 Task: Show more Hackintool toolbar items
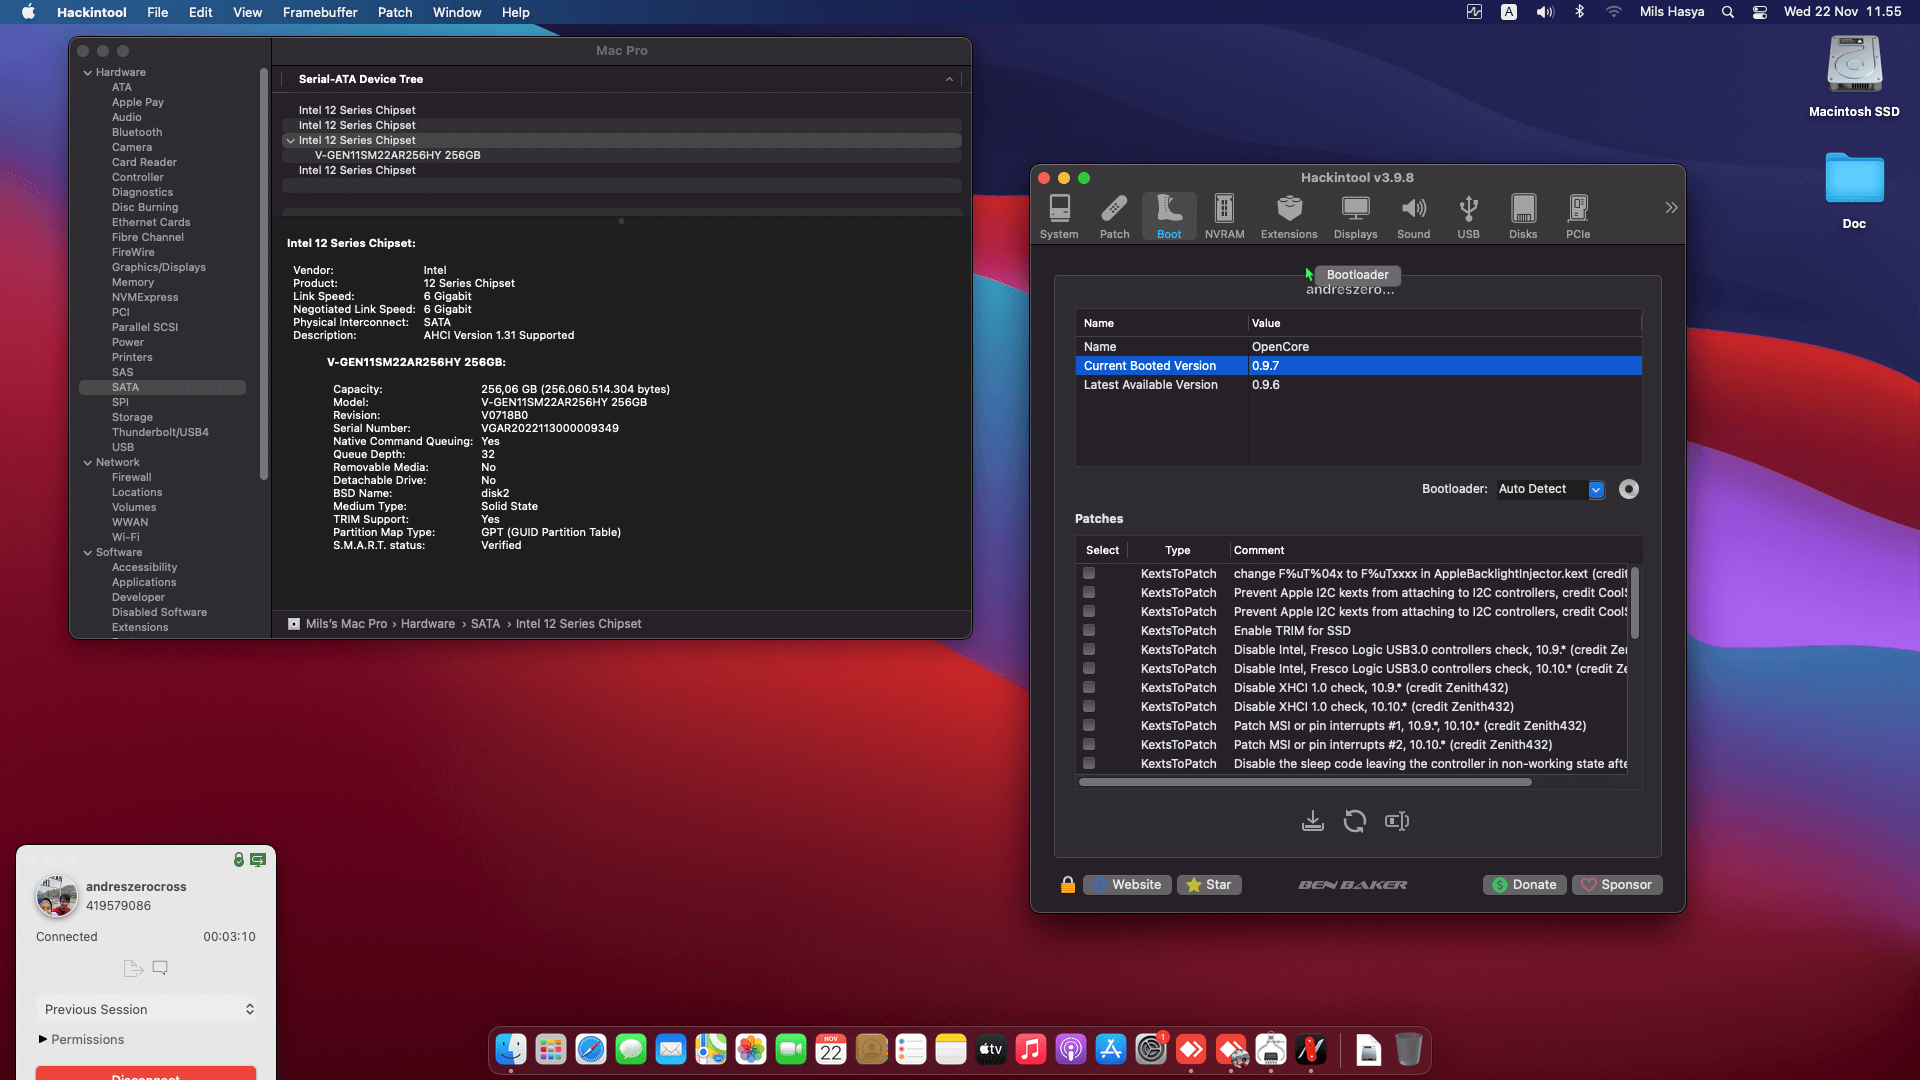click(x=1671, y=208)
